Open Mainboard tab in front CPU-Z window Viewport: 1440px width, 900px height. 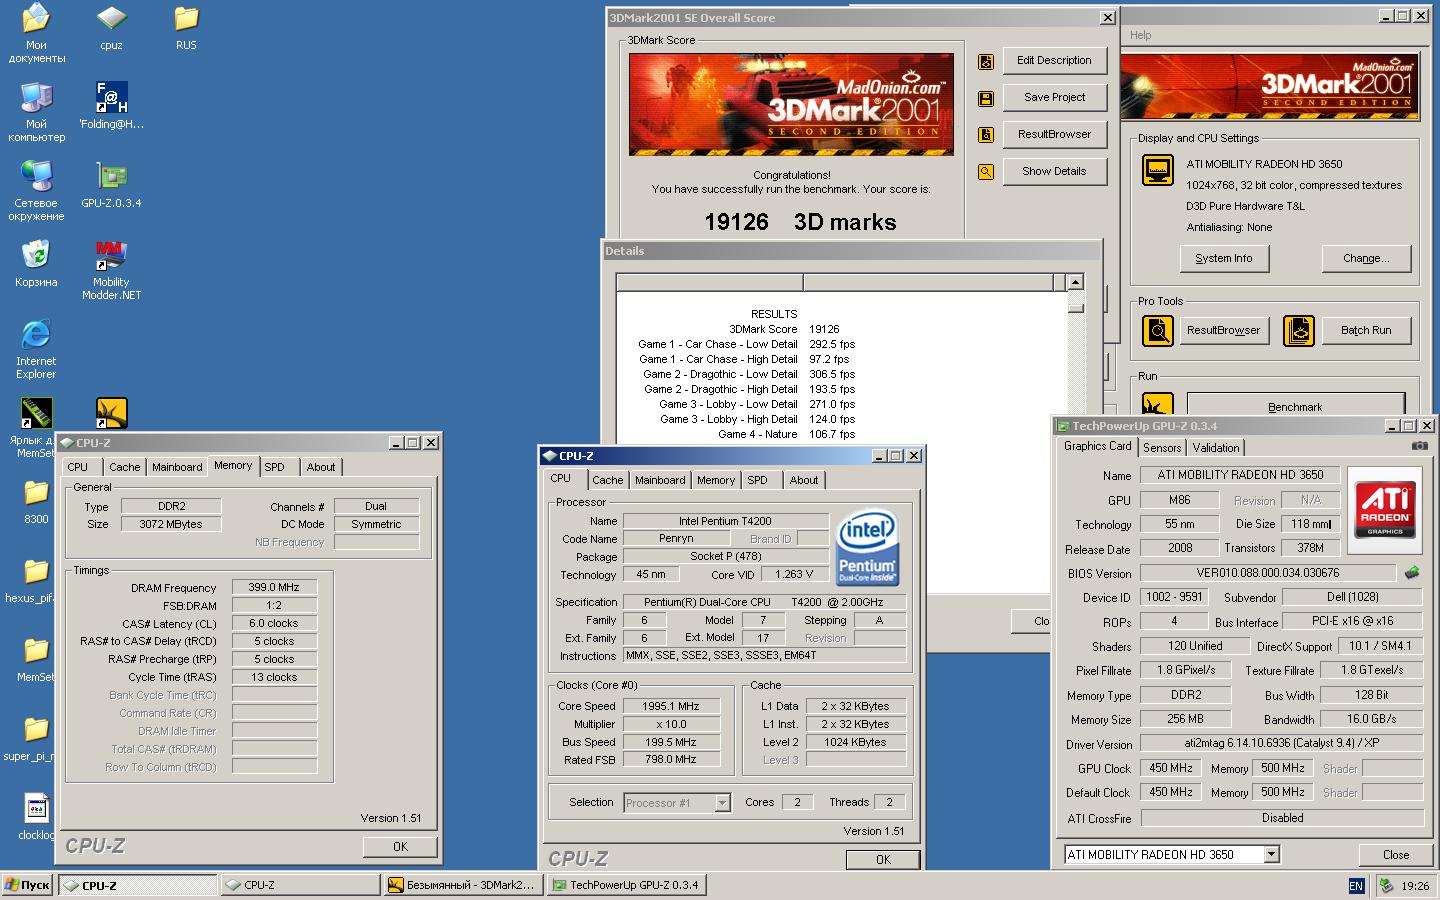[660, 480]
